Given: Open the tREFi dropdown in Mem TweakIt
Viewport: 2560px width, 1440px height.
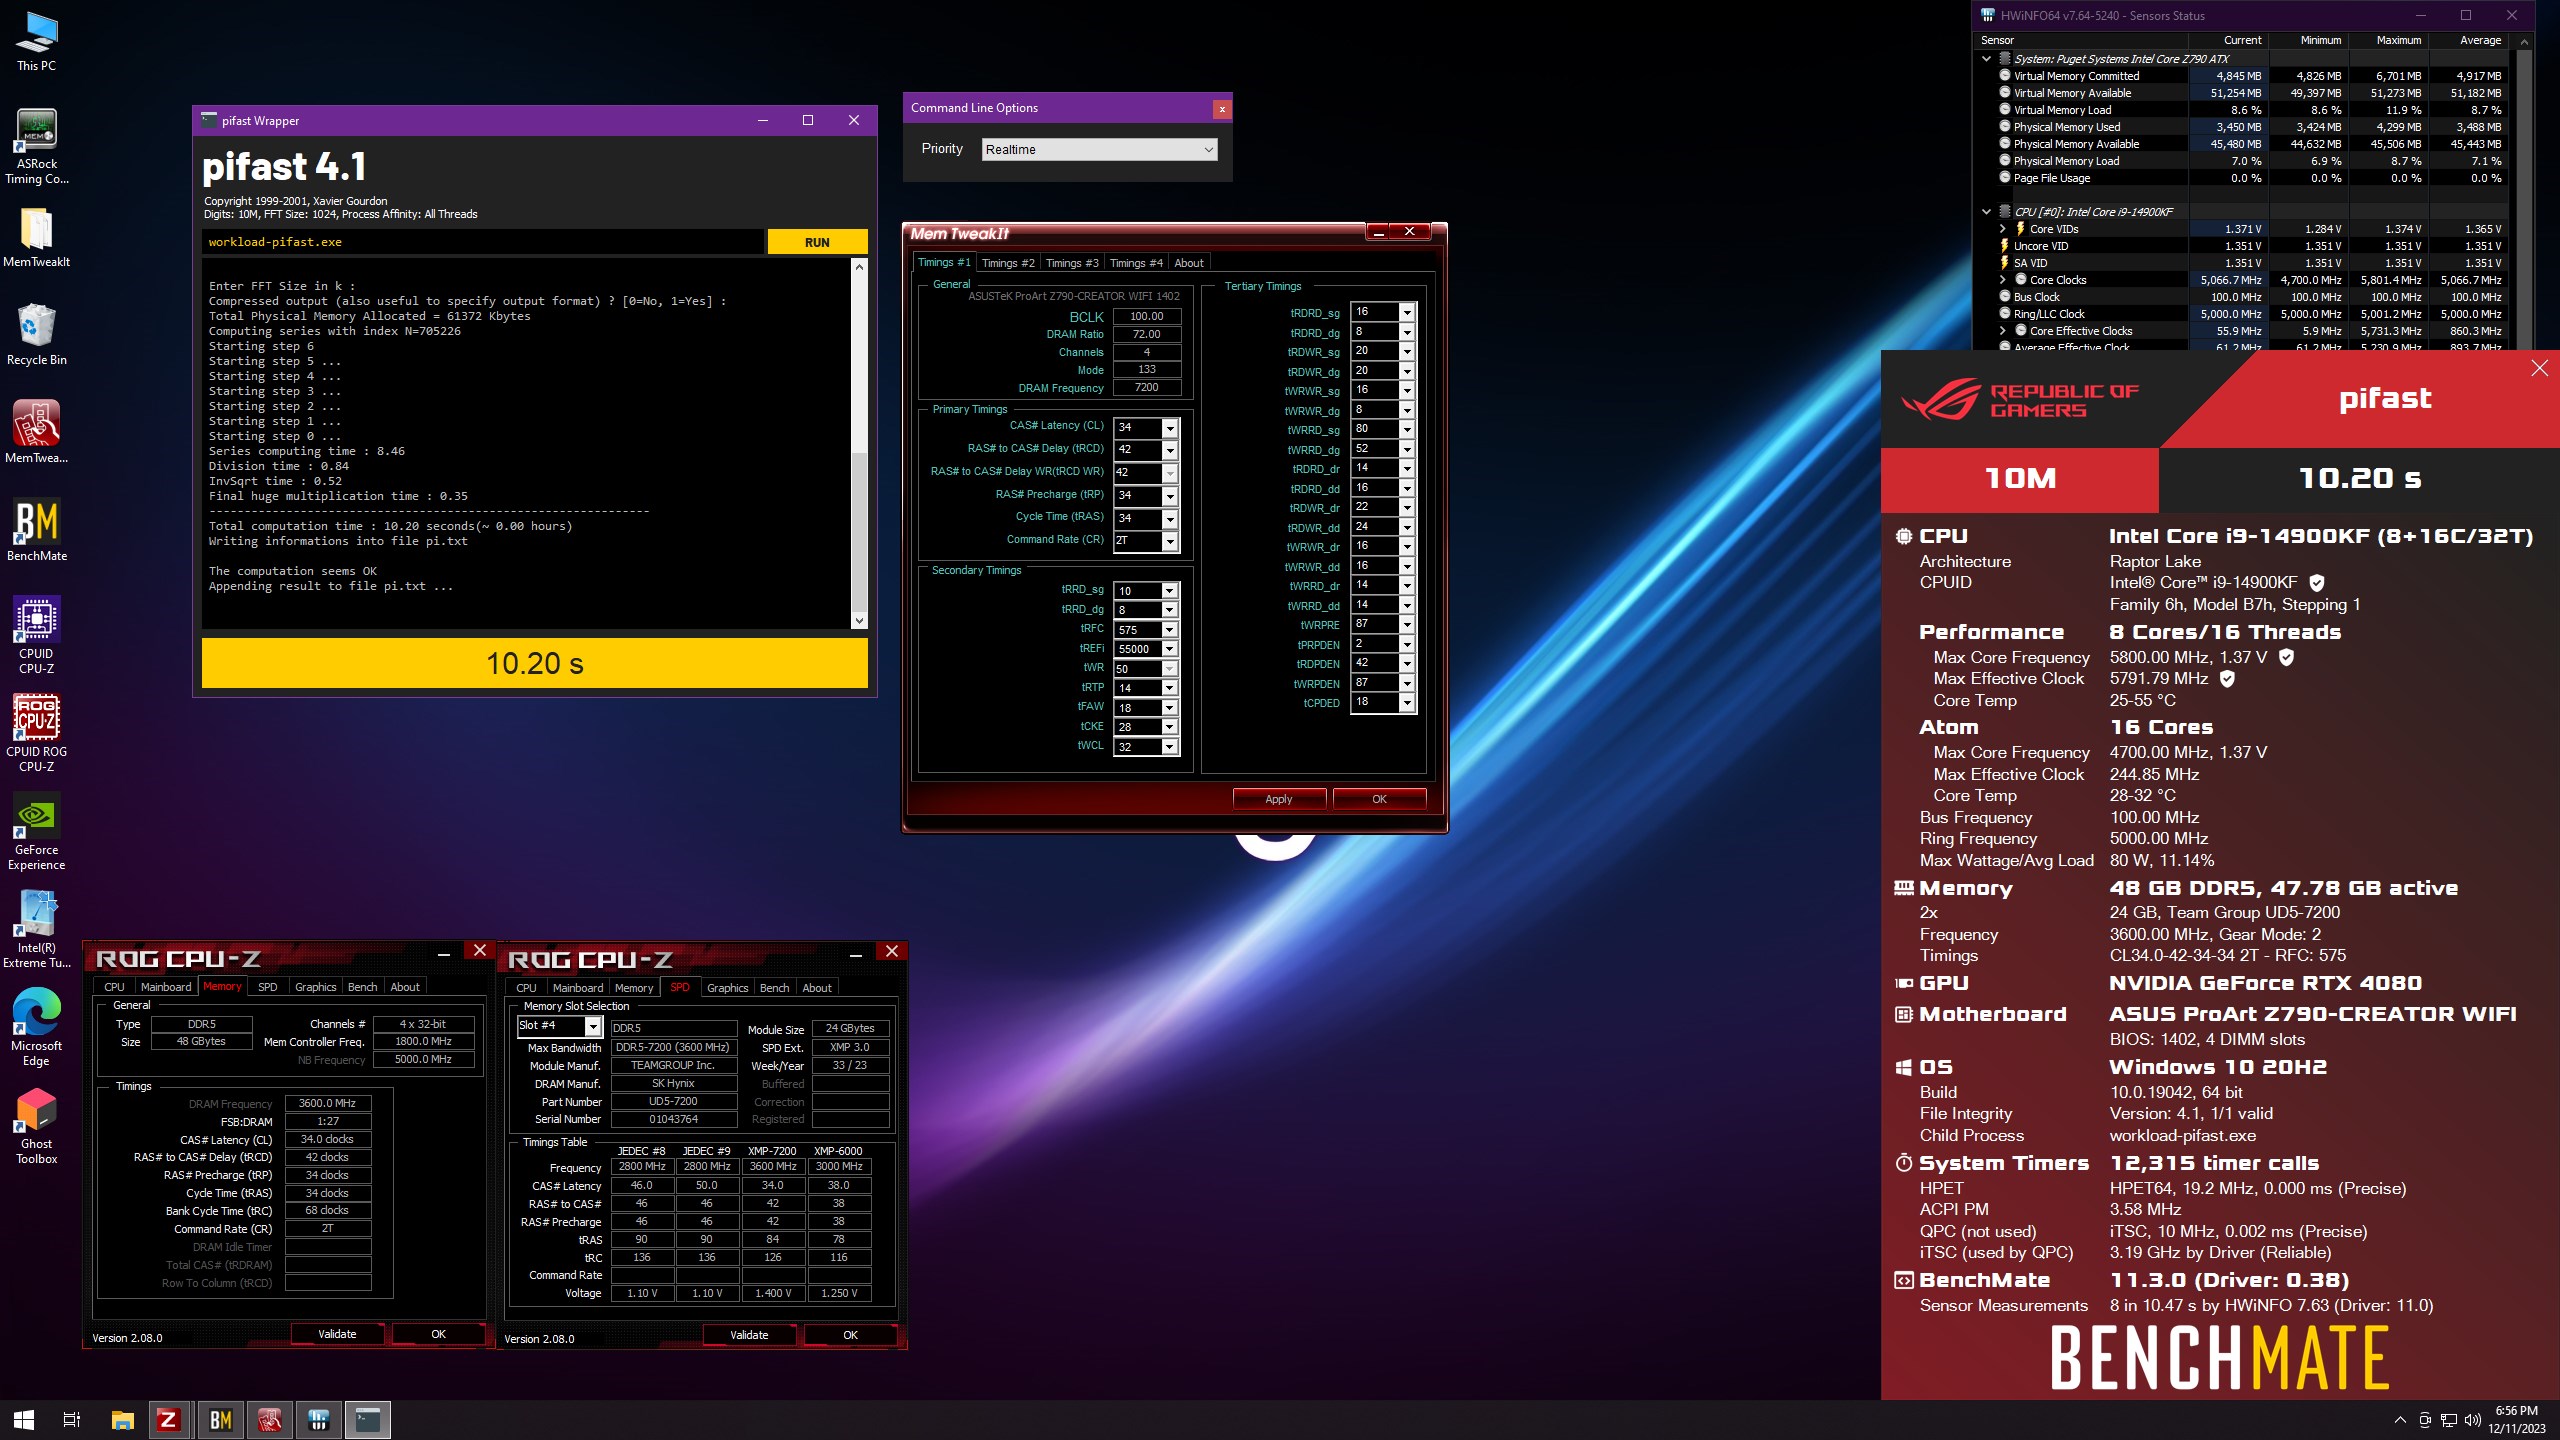Looking at the screenshot, I should point(1169,649).
